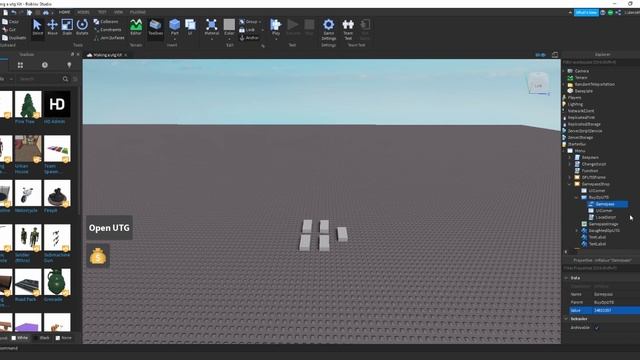Anchor the selected part
Viewport: 640px width, 360px height.
point(249,38)
